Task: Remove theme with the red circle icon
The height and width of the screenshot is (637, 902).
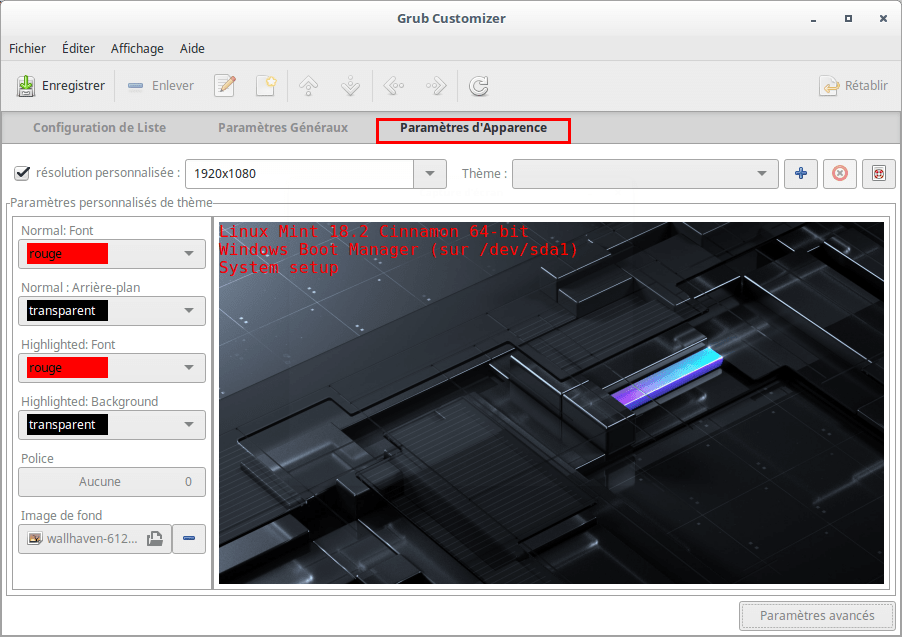Action: (839, 174)
